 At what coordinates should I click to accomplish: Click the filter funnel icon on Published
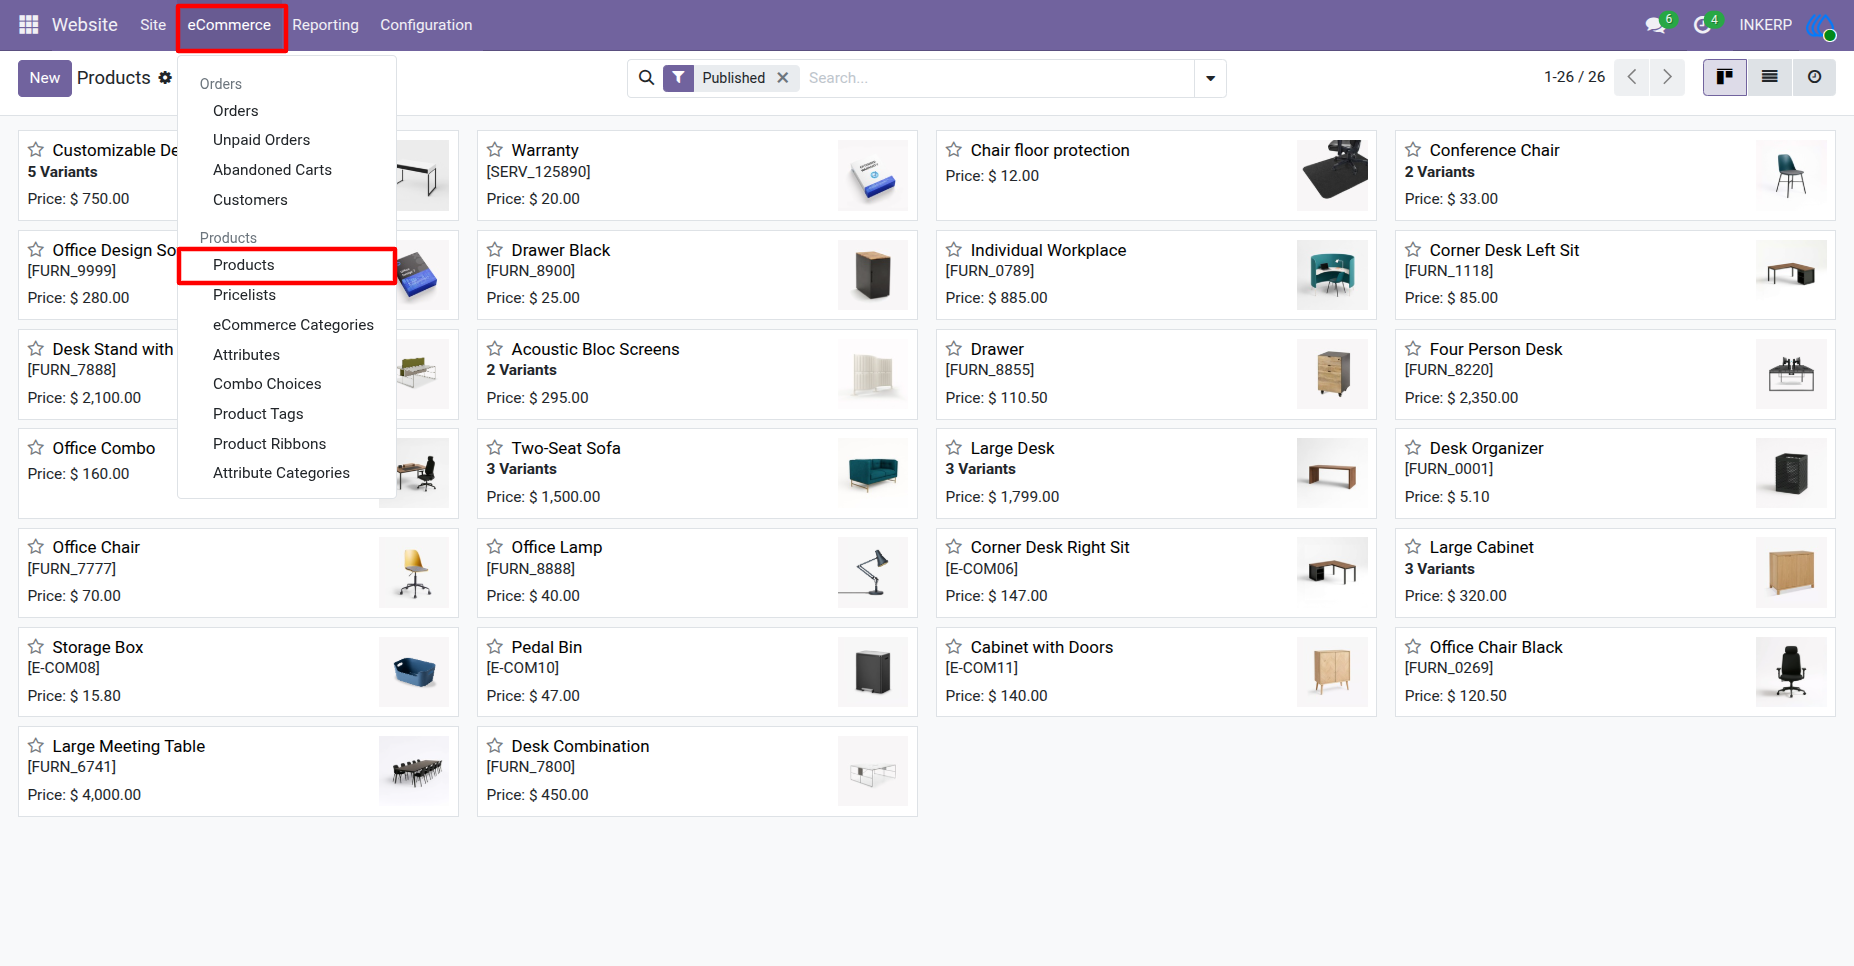point(679,78)
